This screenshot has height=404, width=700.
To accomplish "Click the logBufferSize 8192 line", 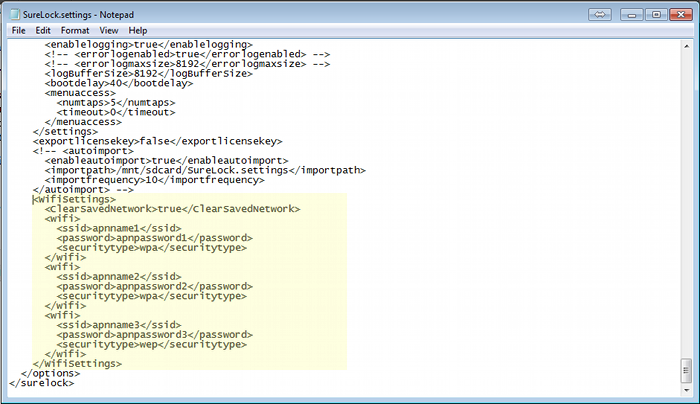I will [x=149, y=74].
